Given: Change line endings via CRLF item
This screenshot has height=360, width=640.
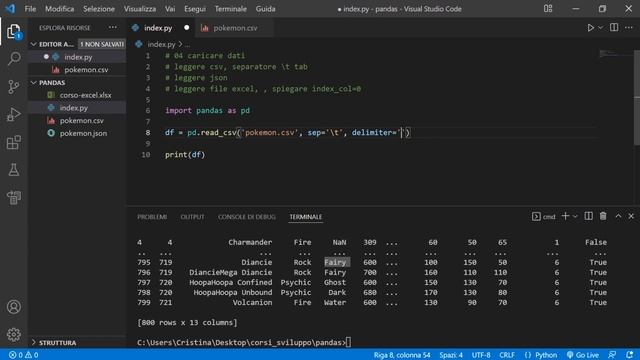Looking at the screenshot, I should pyautogui.click(x=507, y=355).
